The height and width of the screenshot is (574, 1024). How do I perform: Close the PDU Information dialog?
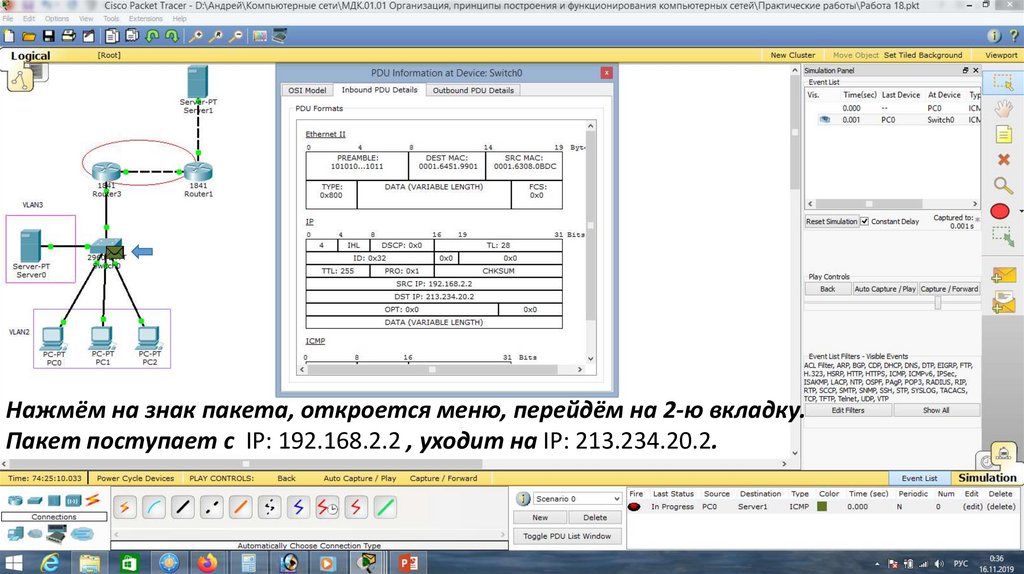coord(606,72)
